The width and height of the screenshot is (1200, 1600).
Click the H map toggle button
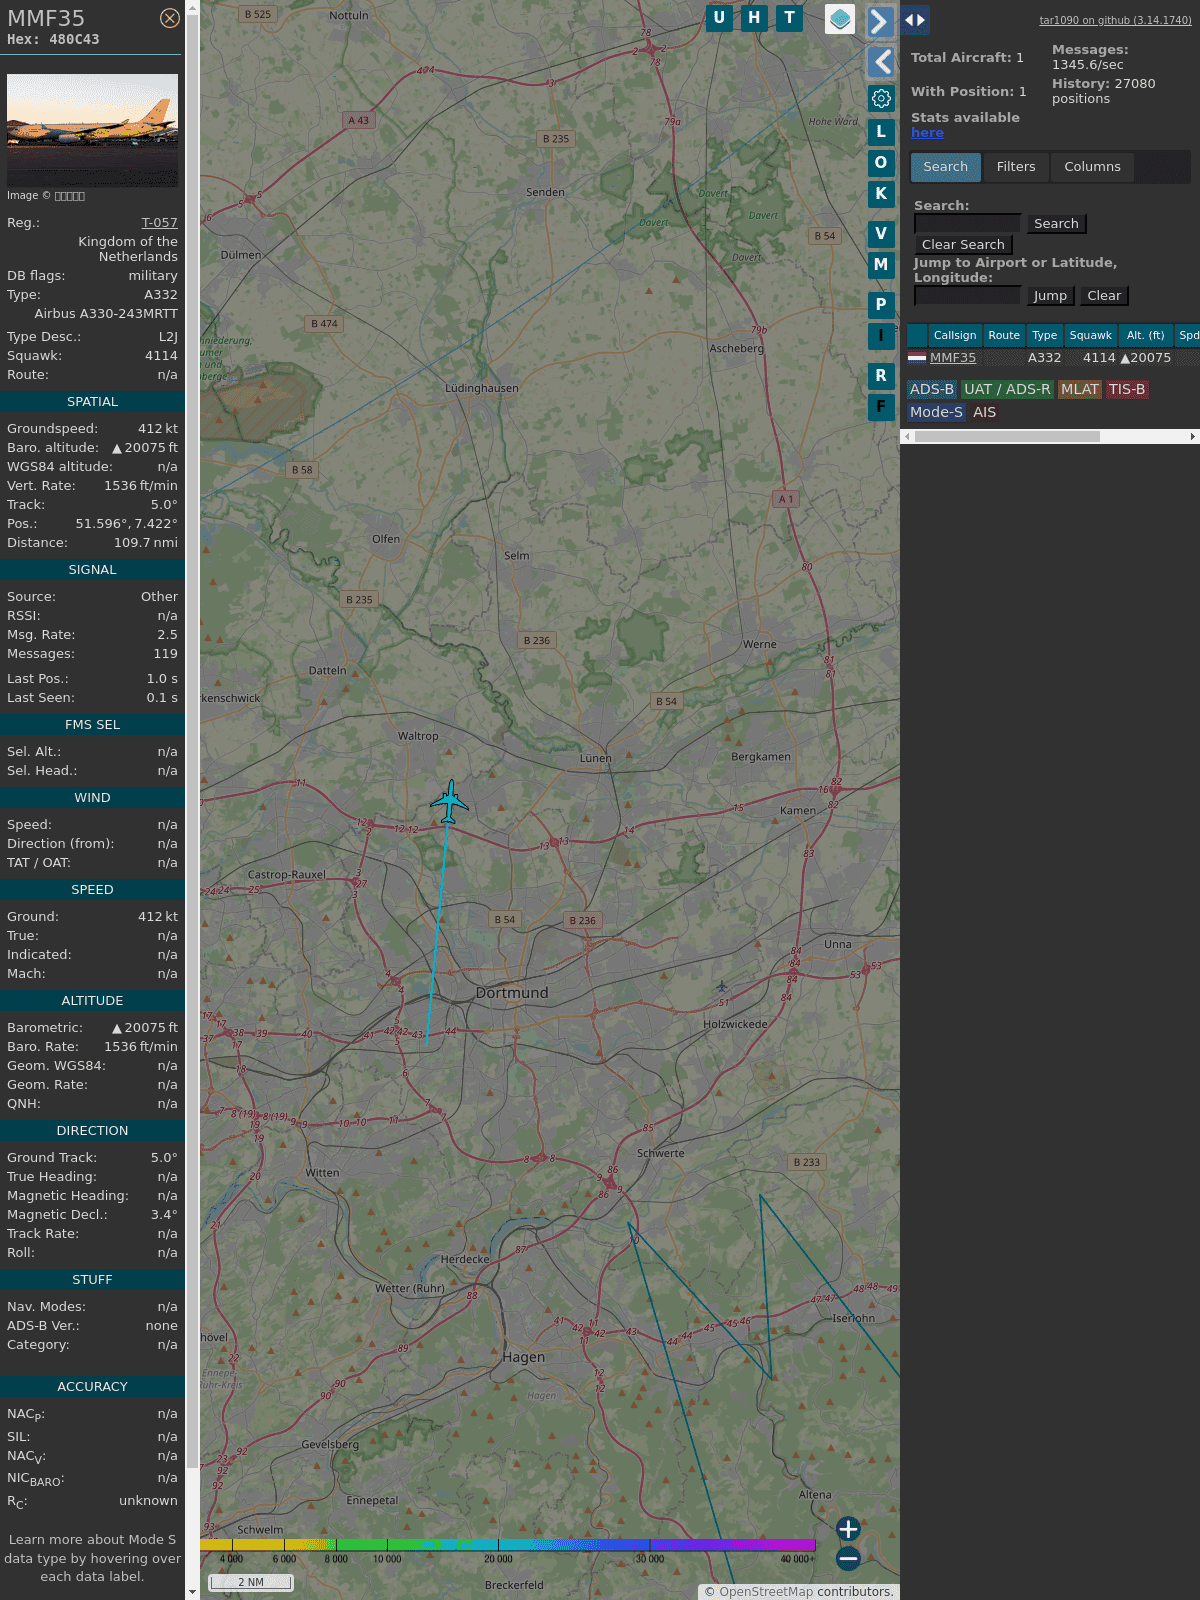[x=754, y=18]
